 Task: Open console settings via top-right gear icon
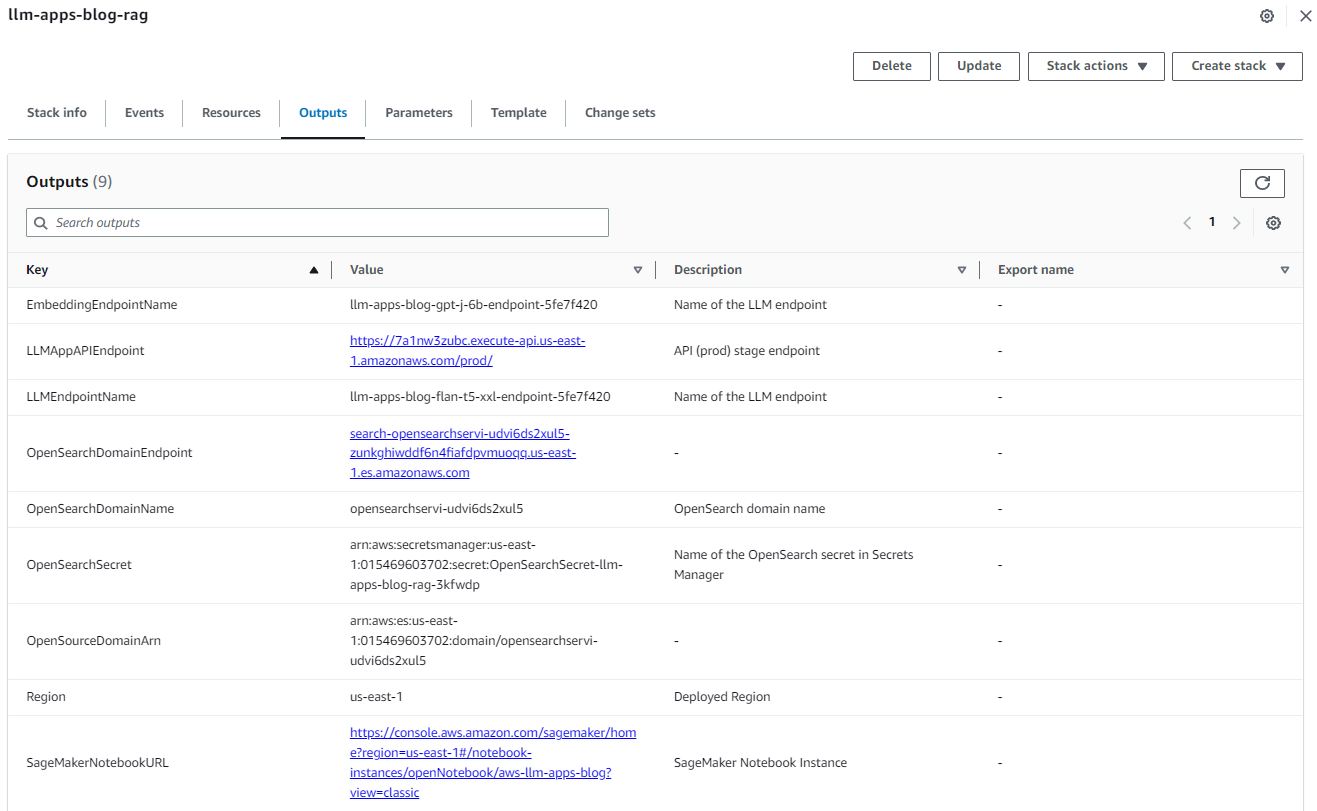(1267, 16)
